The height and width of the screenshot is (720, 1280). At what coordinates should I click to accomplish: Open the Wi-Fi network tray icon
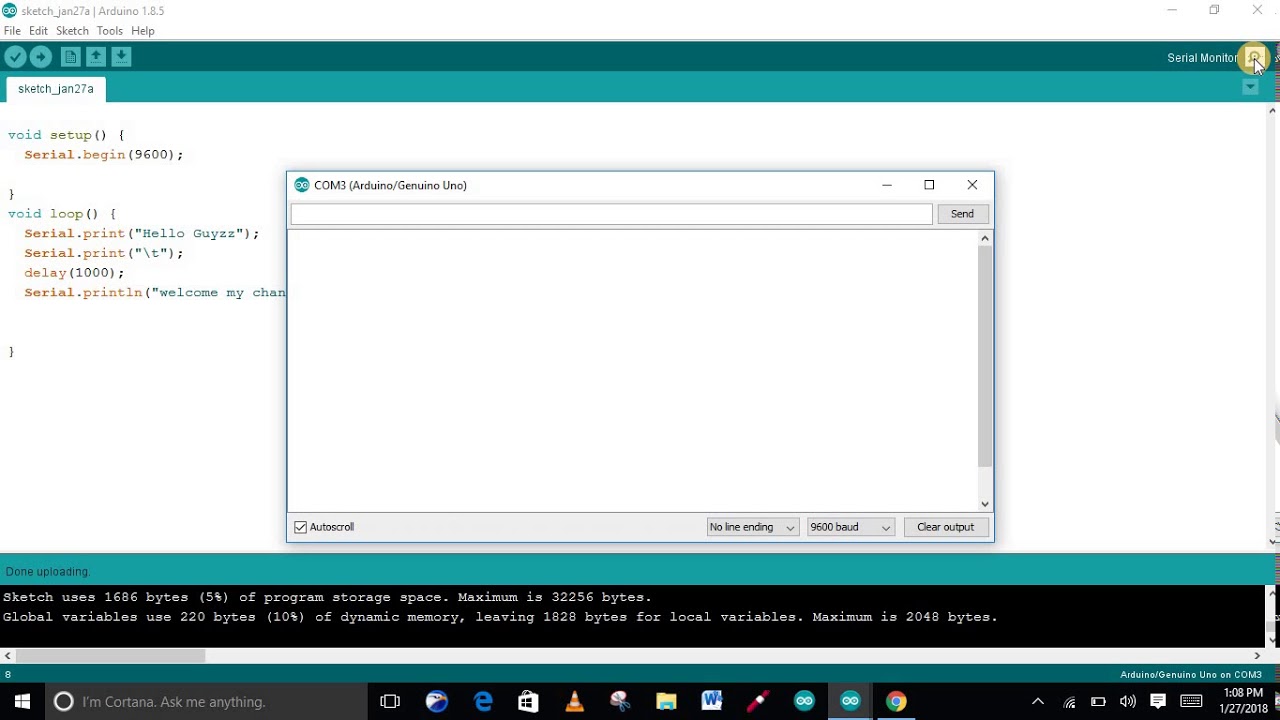[x=1069, y=701]
